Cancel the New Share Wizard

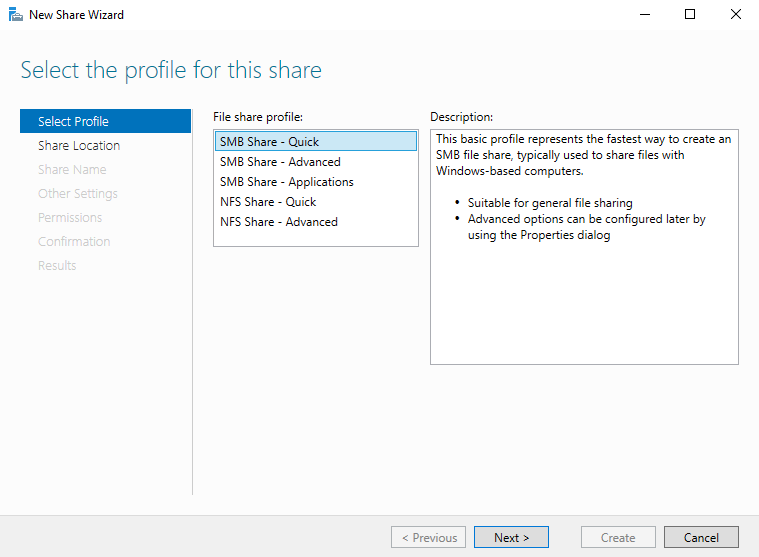701,537
